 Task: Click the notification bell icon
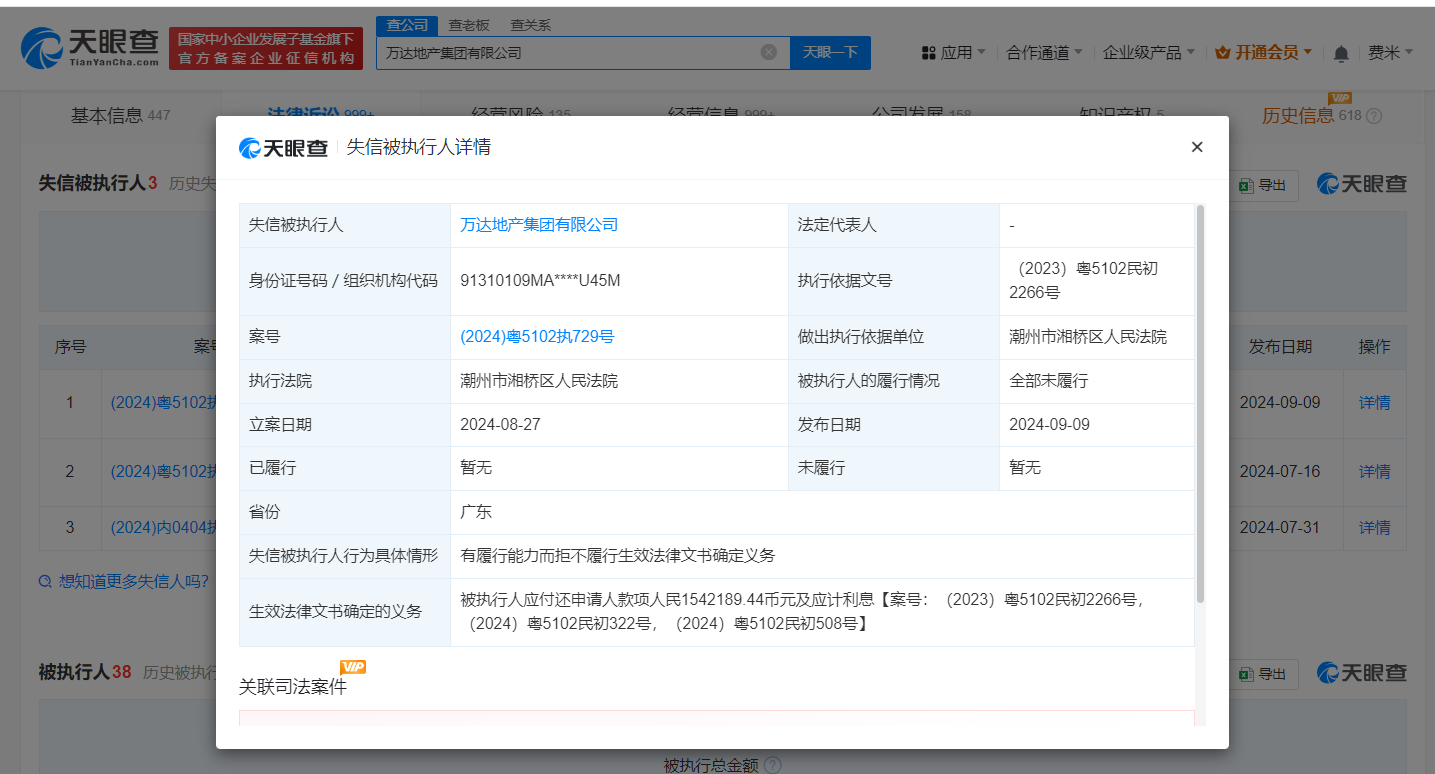(x=1340, y=52)
